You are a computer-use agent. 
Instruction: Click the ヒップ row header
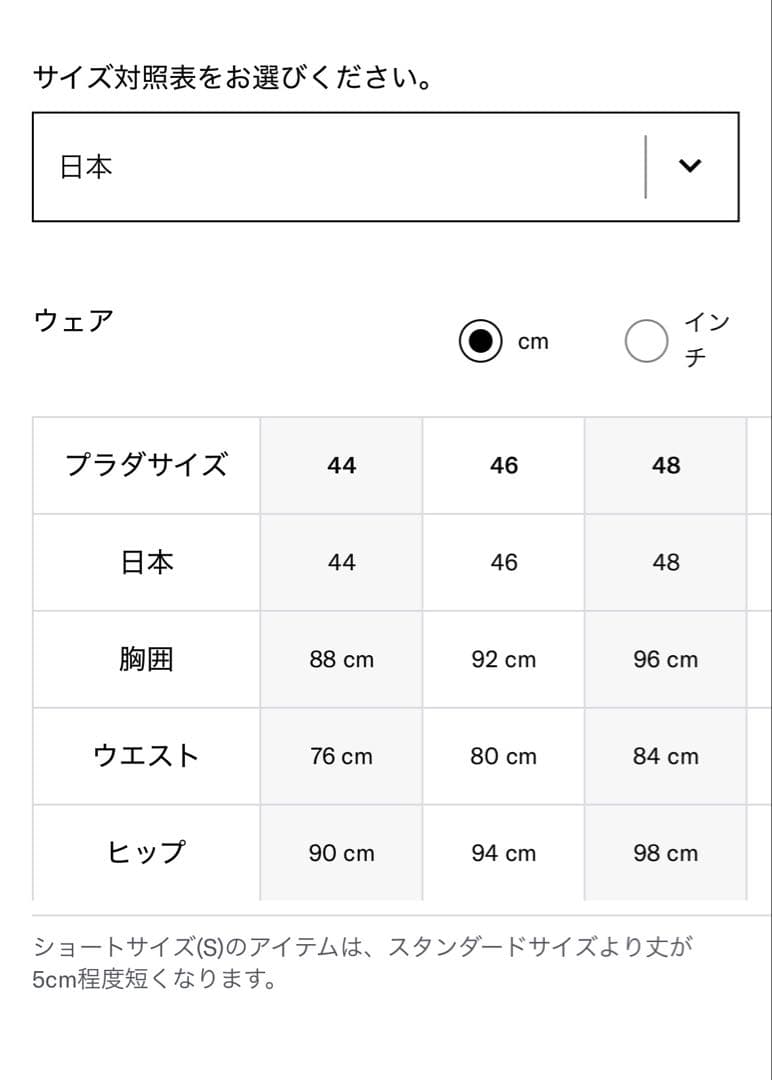point(146,853)
